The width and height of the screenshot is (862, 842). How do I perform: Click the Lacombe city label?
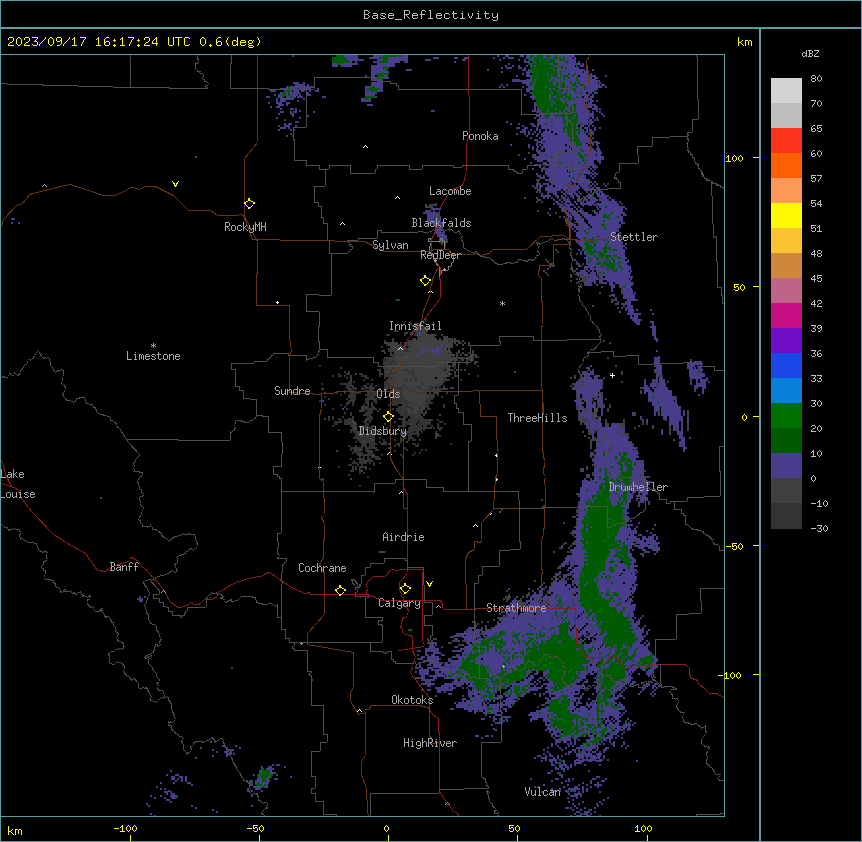coord(450,191)
